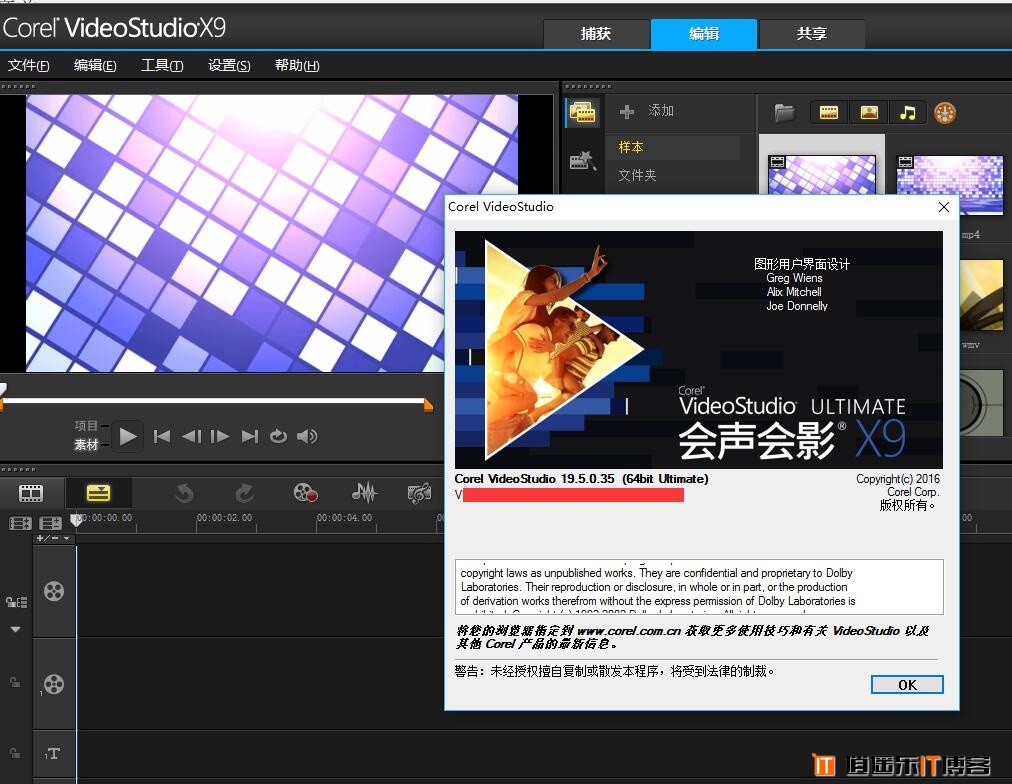Open the 编辑(E) menu
Image resolution: width=1012 pixels, height=784 pixels.
coord(95,65)
